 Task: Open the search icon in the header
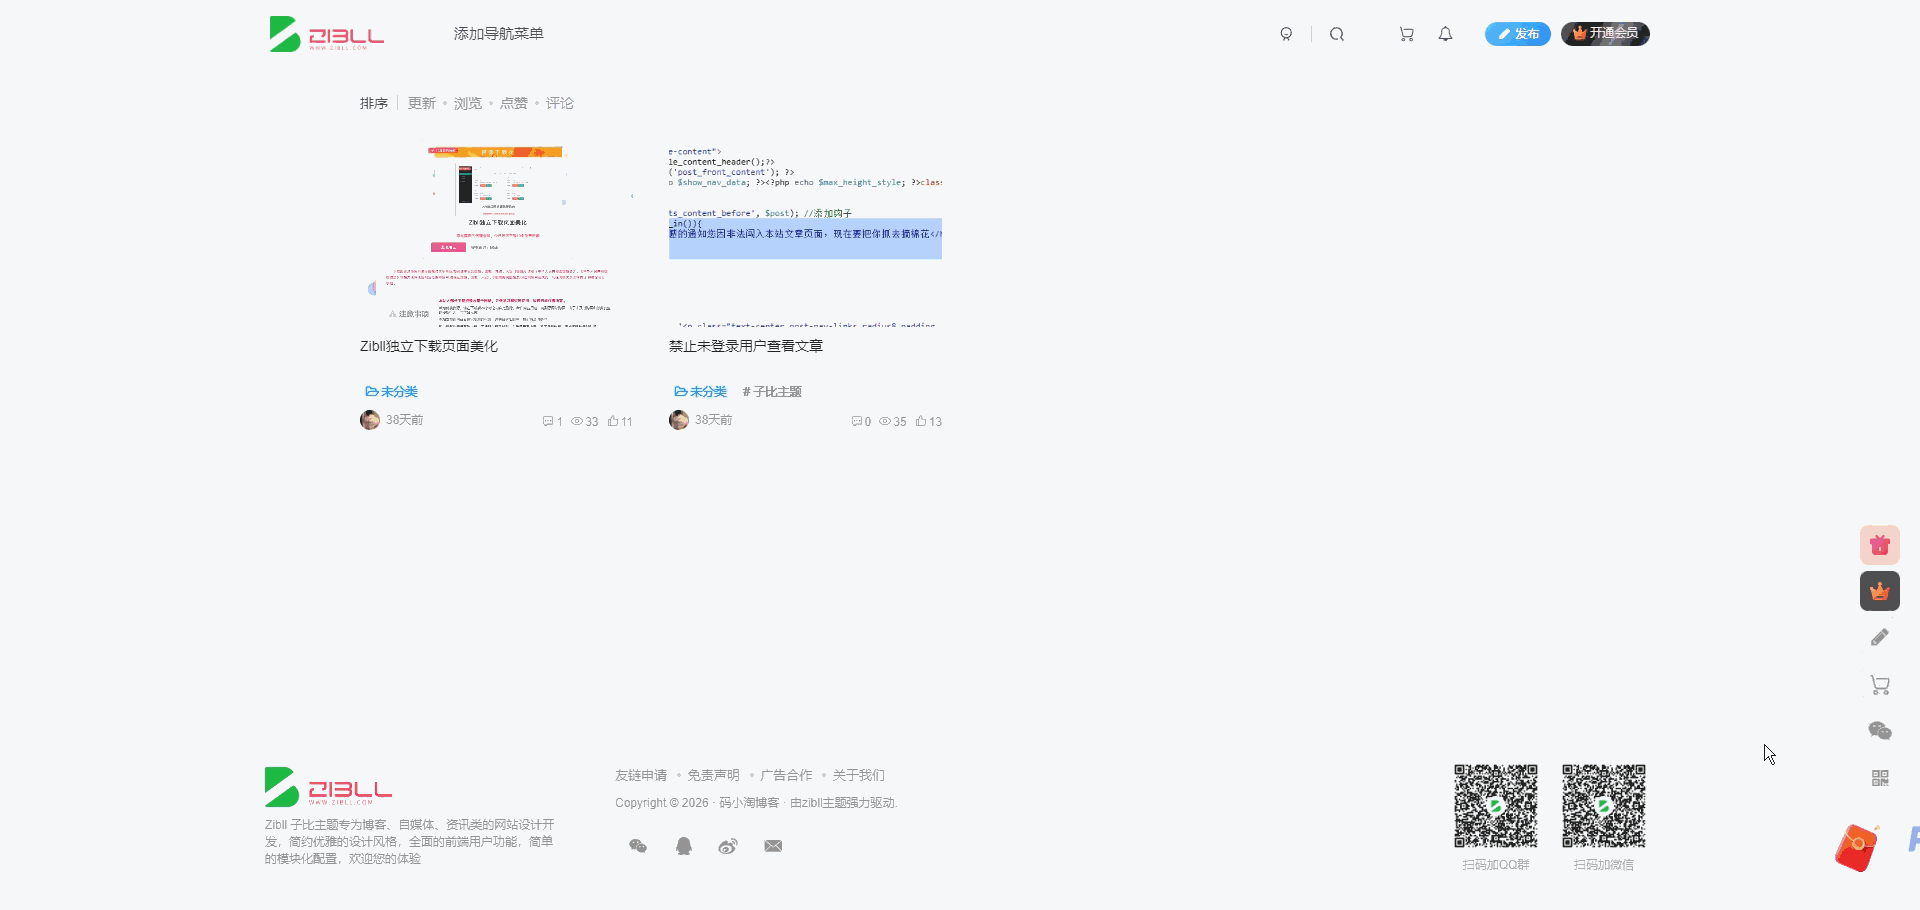tap(1337, 34)
